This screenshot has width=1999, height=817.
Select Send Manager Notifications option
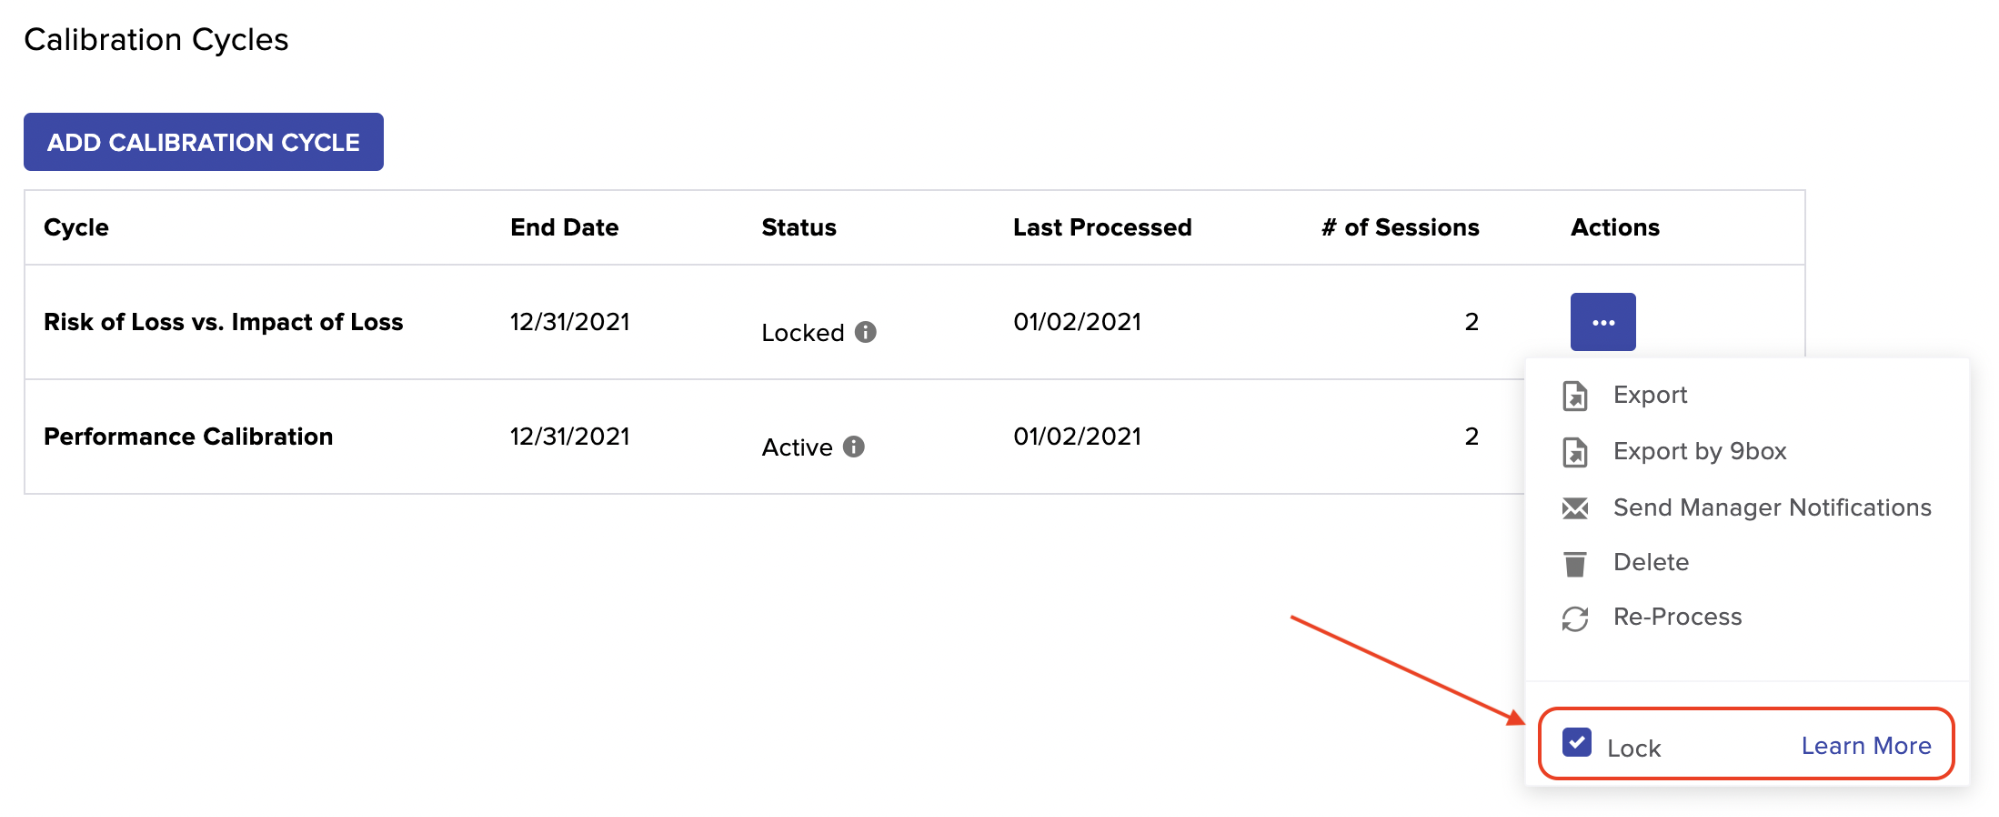tap(1772, 507)
